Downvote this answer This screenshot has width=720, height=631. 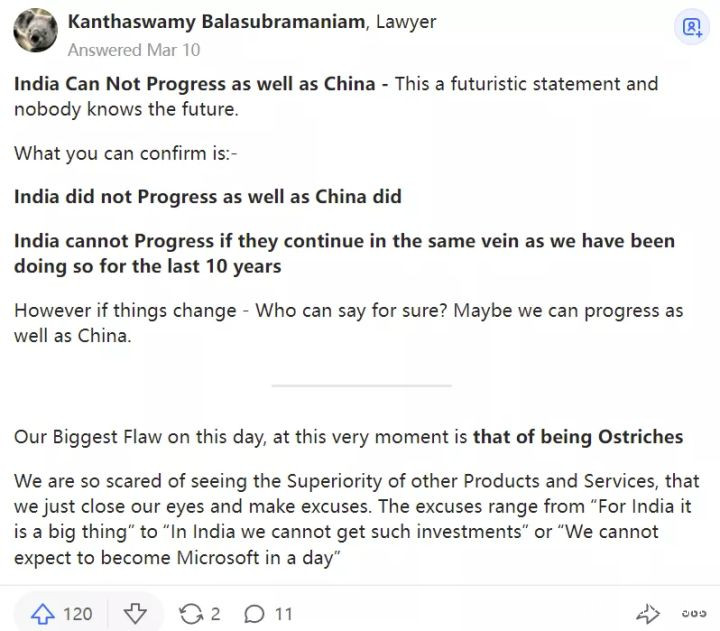point(134,613)
